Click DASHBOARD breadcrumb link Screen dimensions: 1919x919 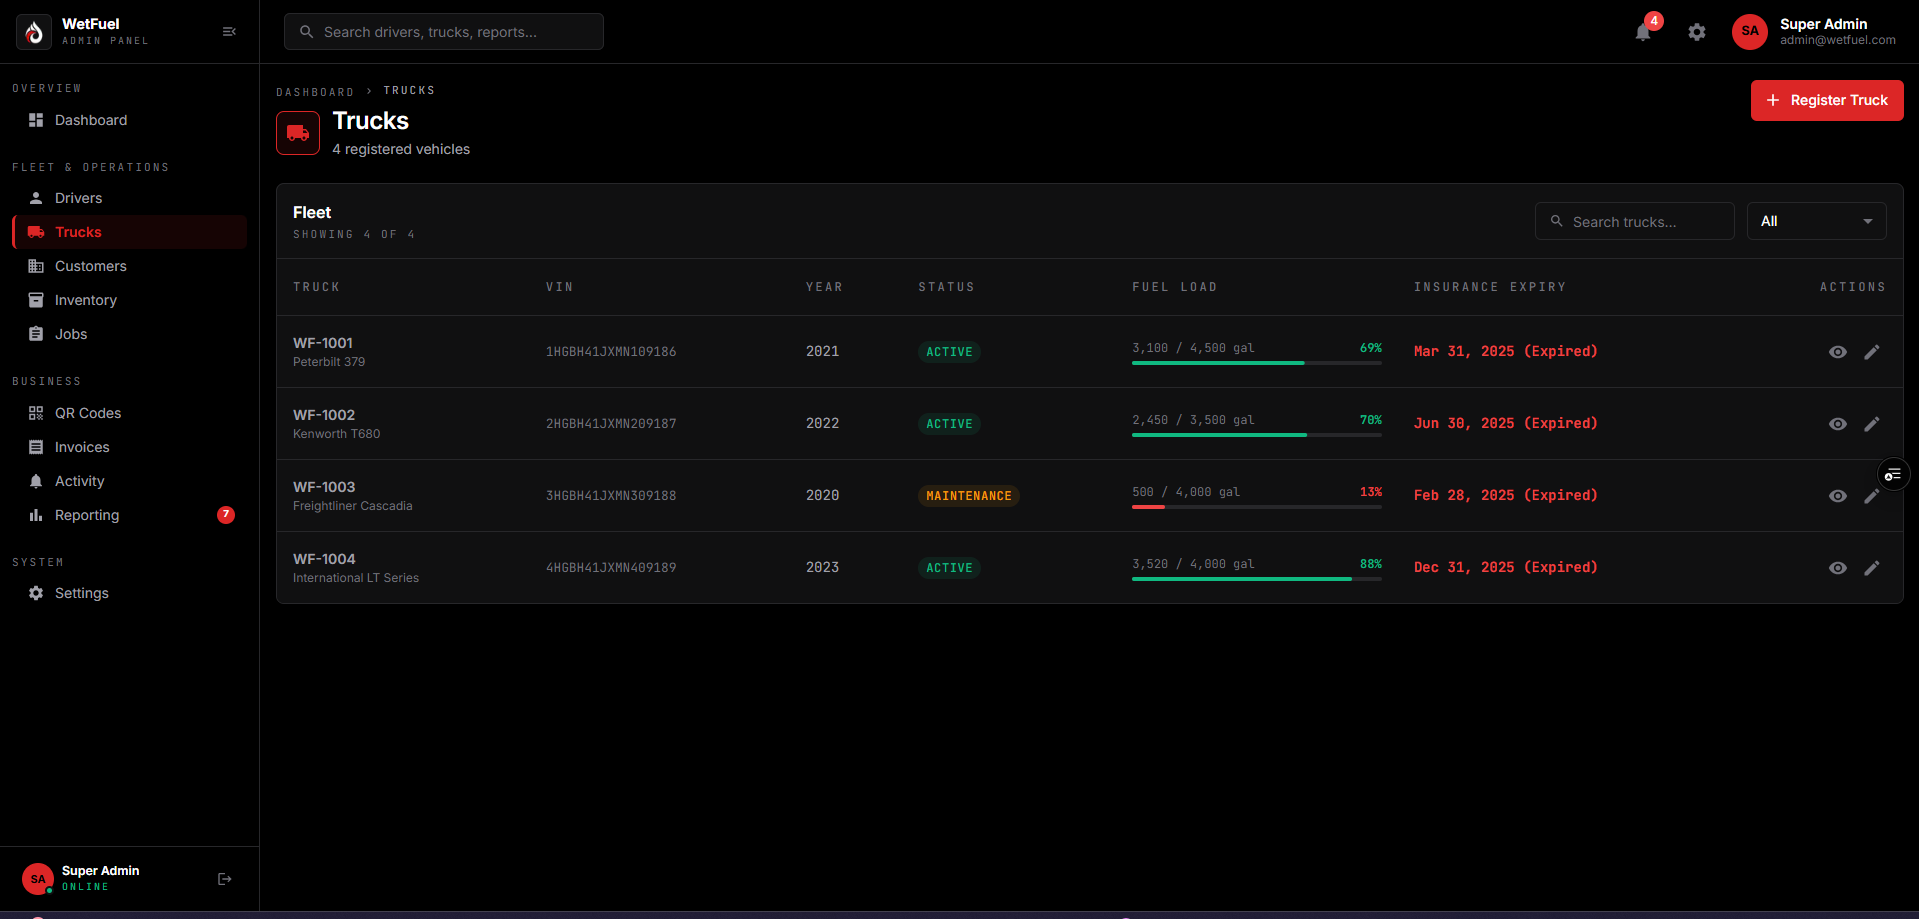pos(315,92)
